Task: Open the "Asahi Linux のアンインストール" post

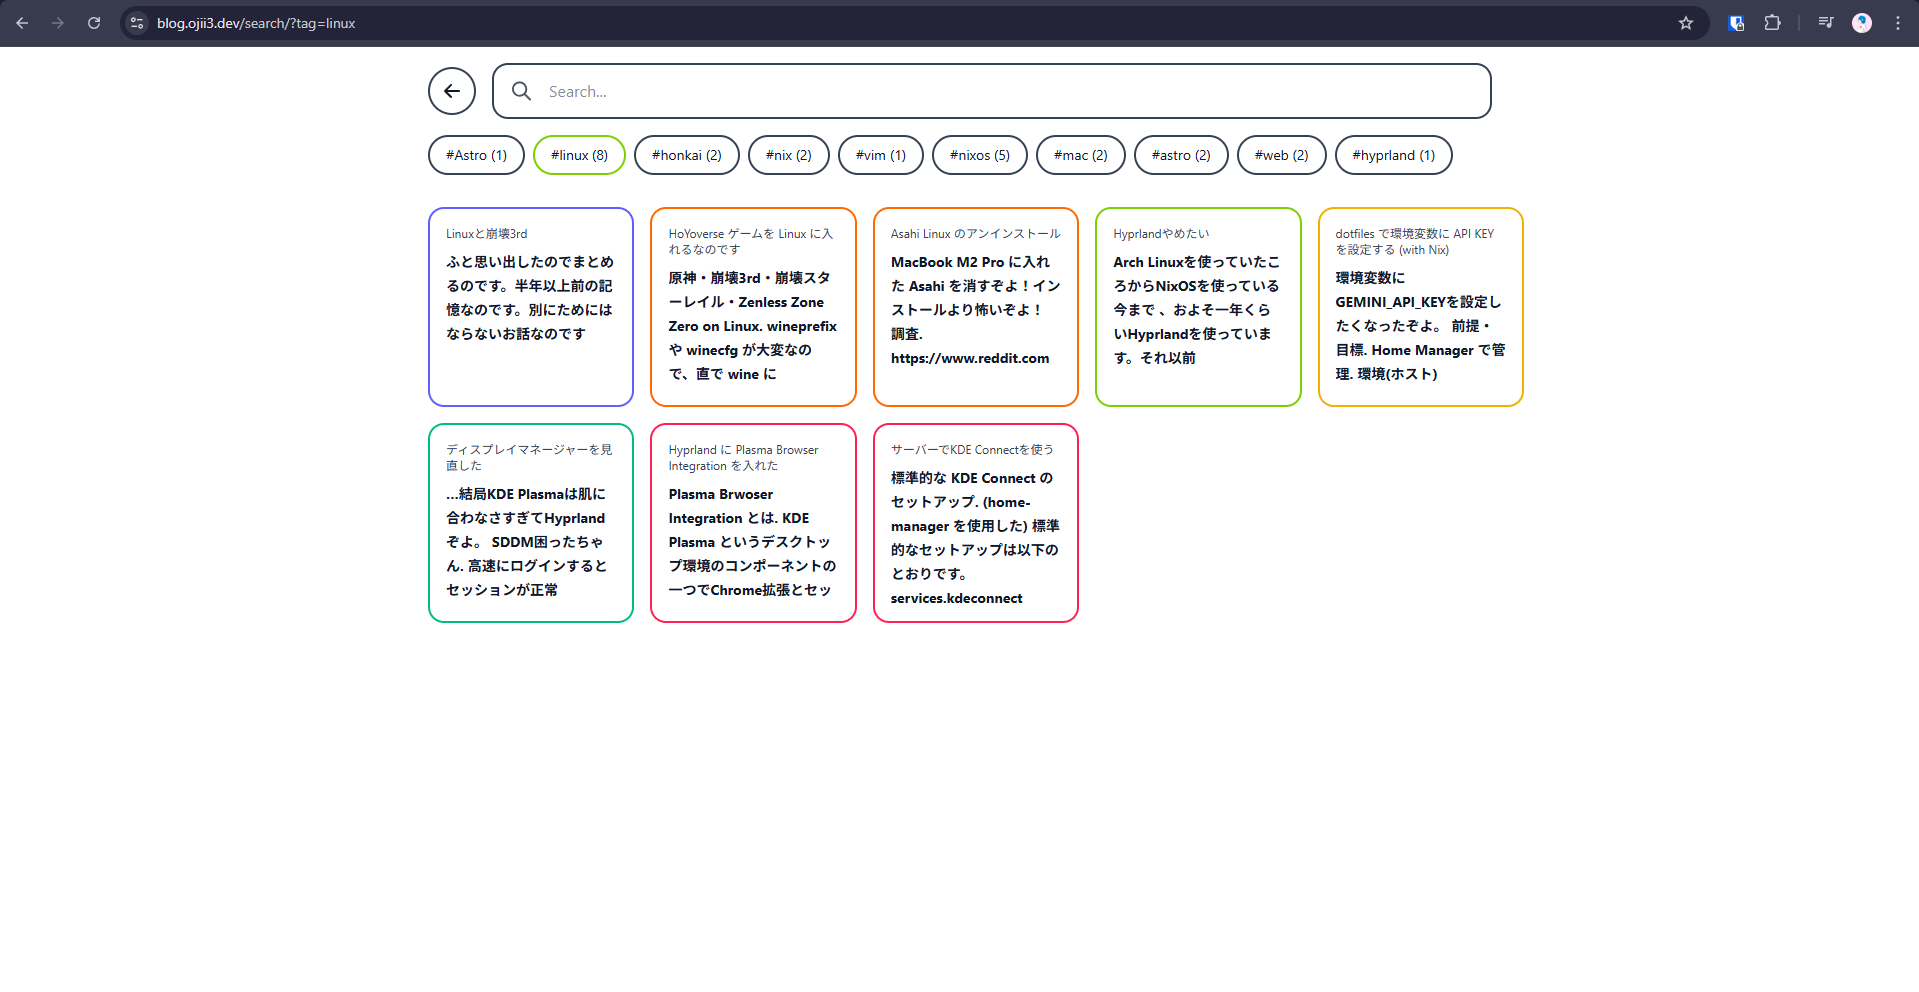Action: tap(975, 306)
